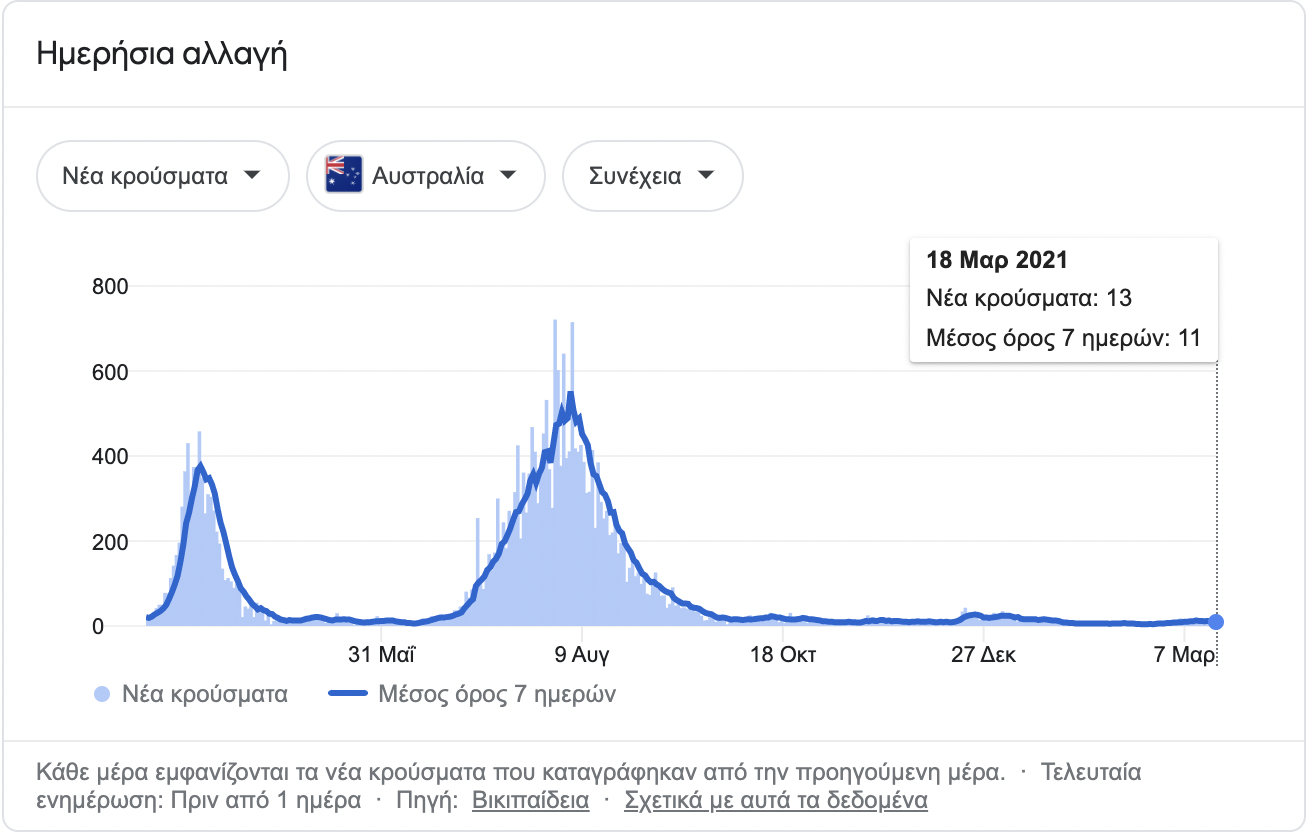Click the light blue "Νέα κρούσματα" legend dot

[101, 694]
